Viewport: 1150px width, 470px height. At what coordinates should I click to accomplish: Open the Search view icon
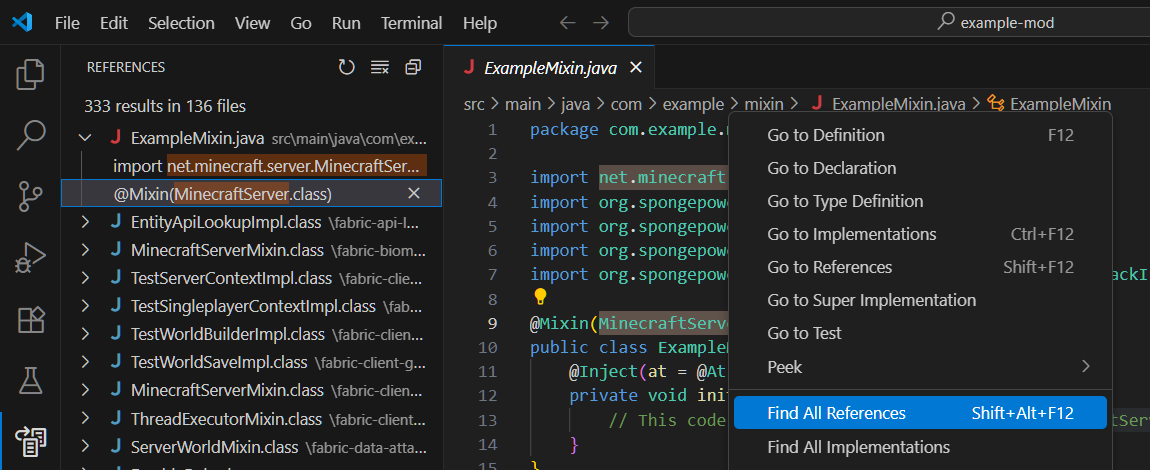(x=30, y=135)
